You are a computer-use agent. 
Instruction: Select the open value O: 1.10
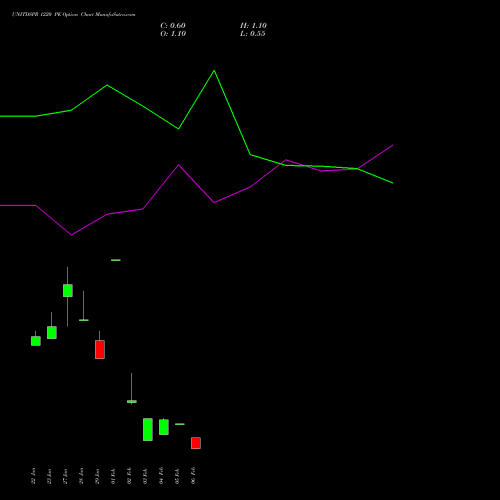[x=173, y=34]
